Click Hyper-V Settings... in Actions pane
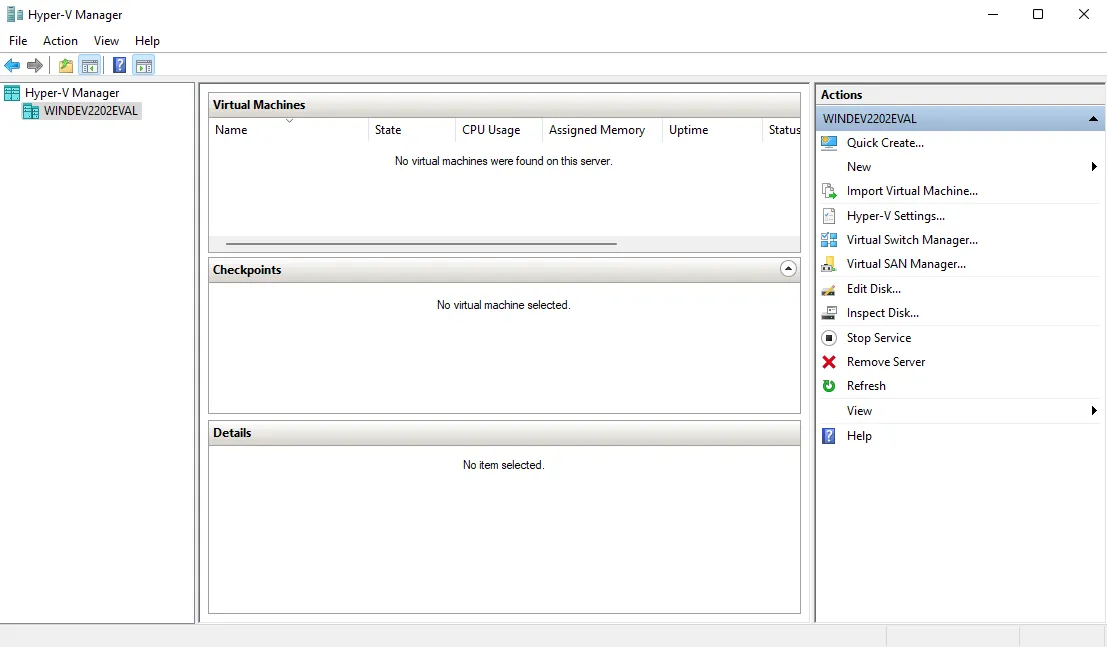Viewport: 1107px width, 647px height. tap(895, 216)
